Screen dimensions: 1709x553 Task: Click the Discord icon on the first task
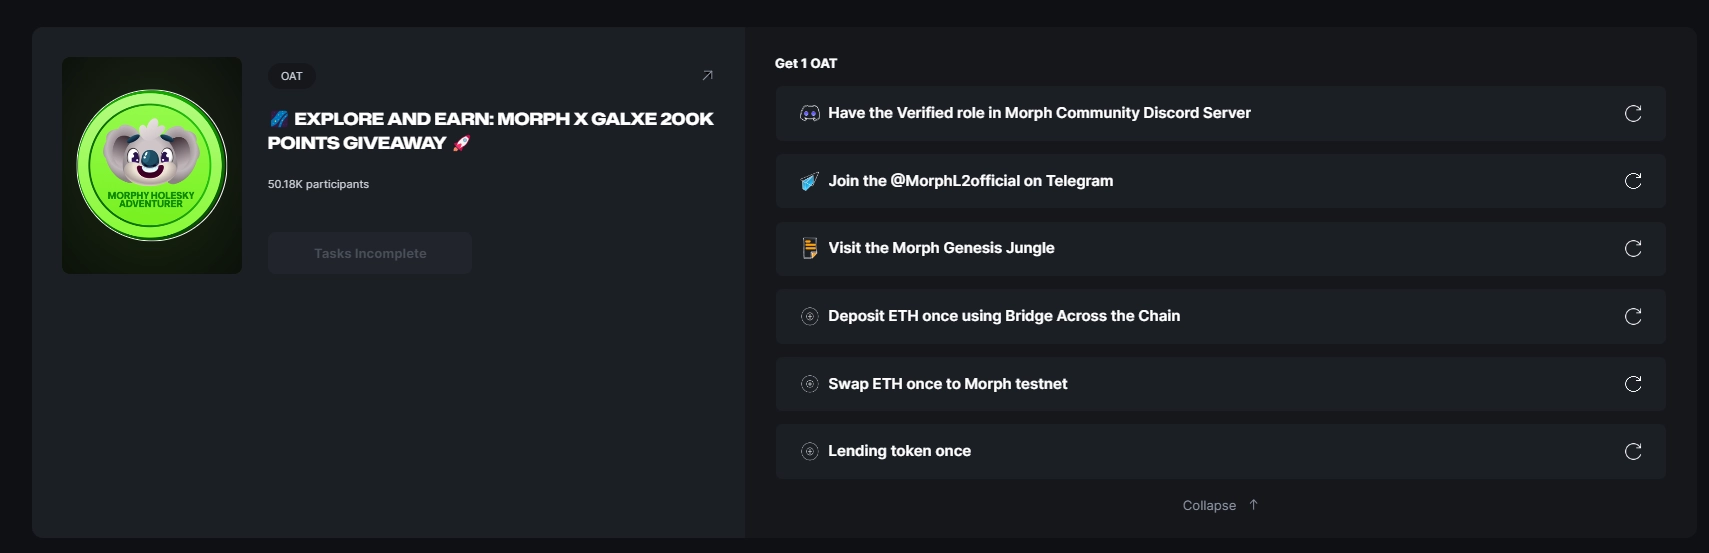click(x=810, y=113)
